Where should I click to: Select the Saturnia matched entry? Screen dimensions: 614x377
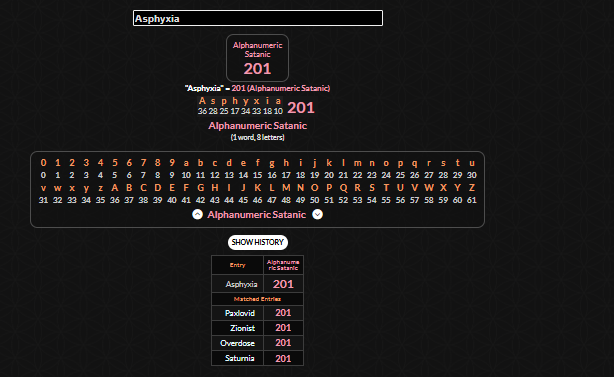click(x=240, y=358)
